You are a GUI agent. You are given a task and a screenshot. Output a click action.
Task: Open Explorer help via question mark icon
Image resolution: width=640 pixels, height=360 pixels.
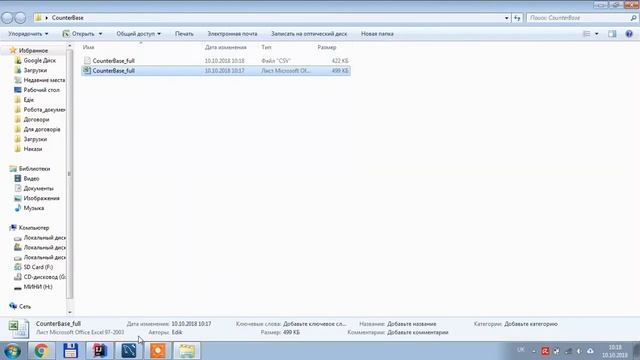[629, 34]
